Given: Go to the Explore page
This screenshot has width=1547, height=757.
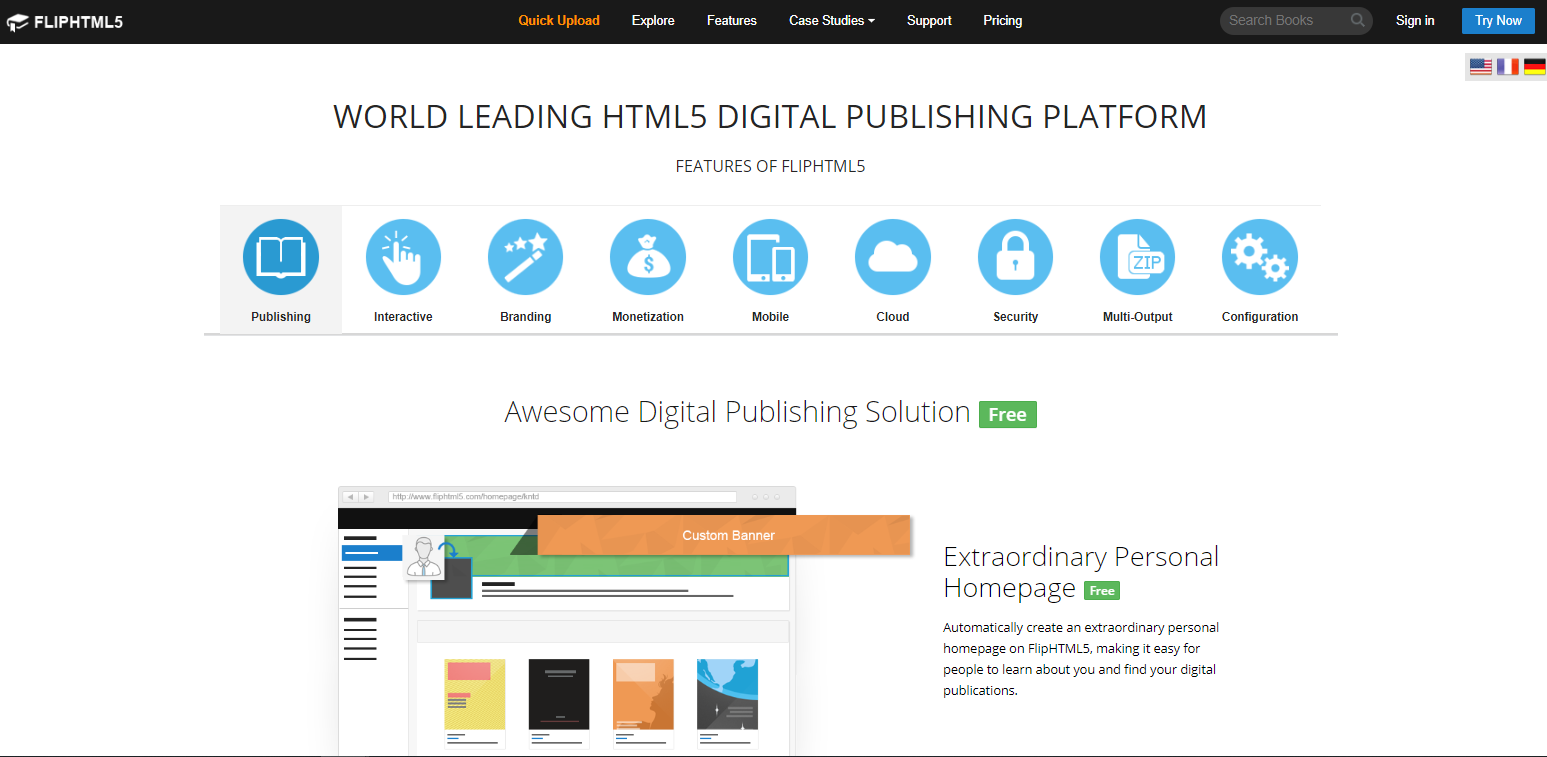Looking at the screenshot, I should [x=653, y=20].
